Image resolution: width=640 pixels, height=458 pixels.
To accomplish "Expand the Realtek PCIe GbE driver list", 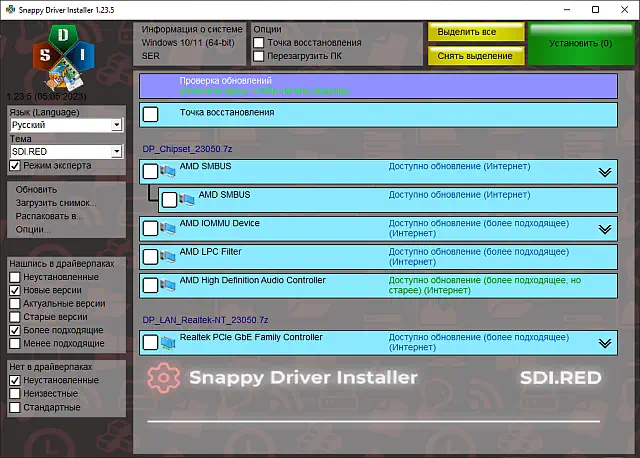I will (604, 343).
